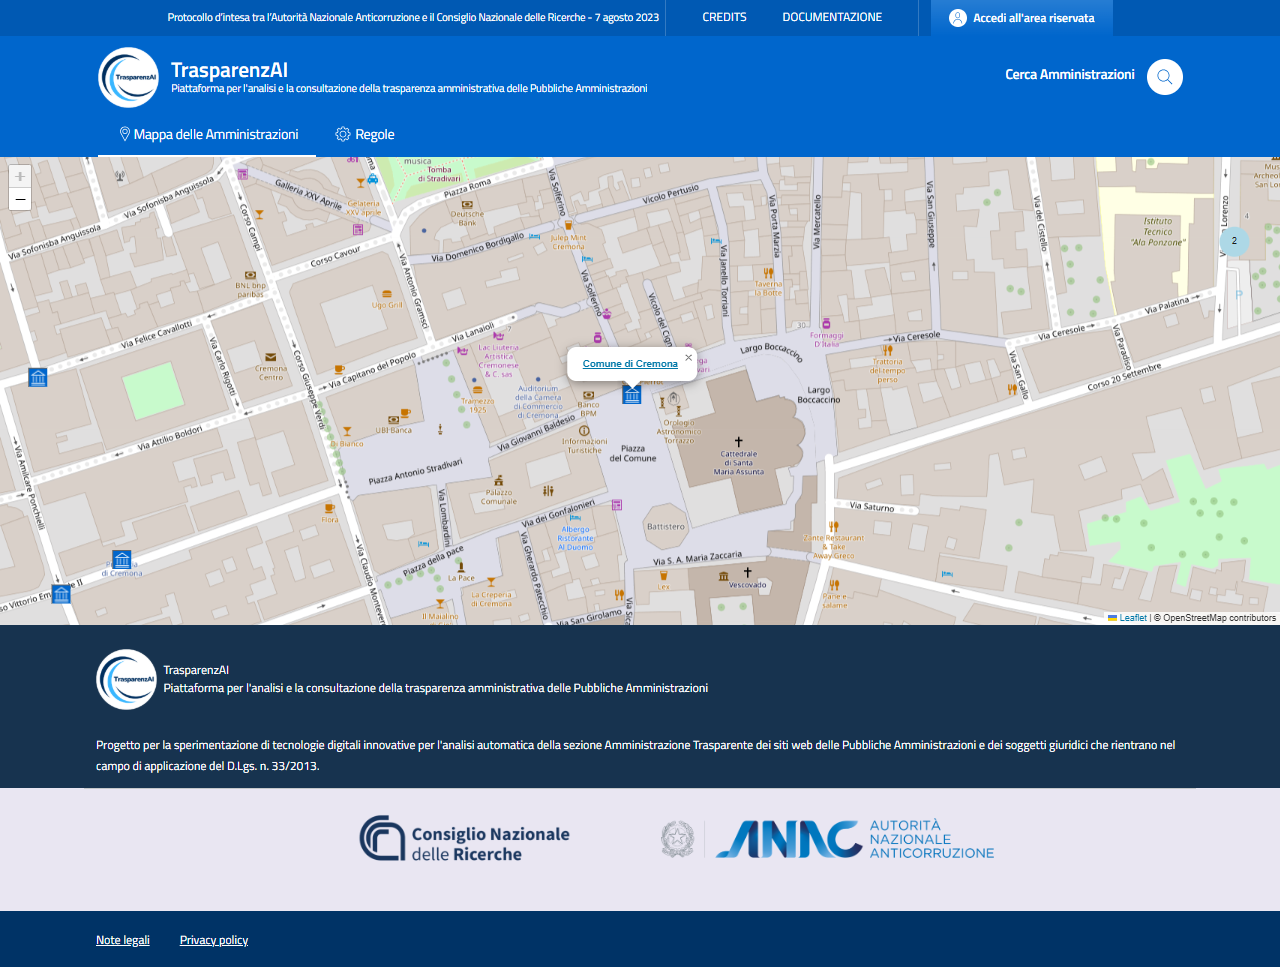This screenshot has height=967, width=1280.
Task: Click the footer TrasparenzAI platform description text
Action: 436,688
